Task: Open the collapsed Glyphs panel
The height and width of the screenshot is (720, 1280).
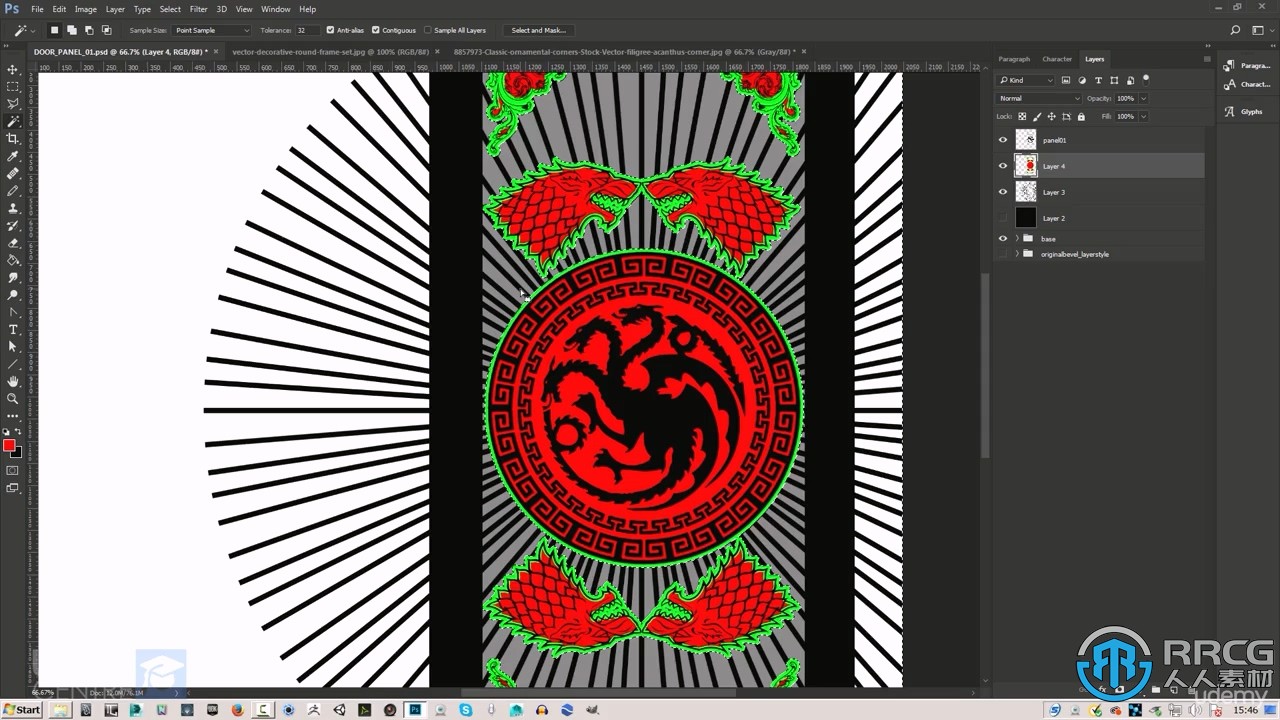Action: (1243, 112)
